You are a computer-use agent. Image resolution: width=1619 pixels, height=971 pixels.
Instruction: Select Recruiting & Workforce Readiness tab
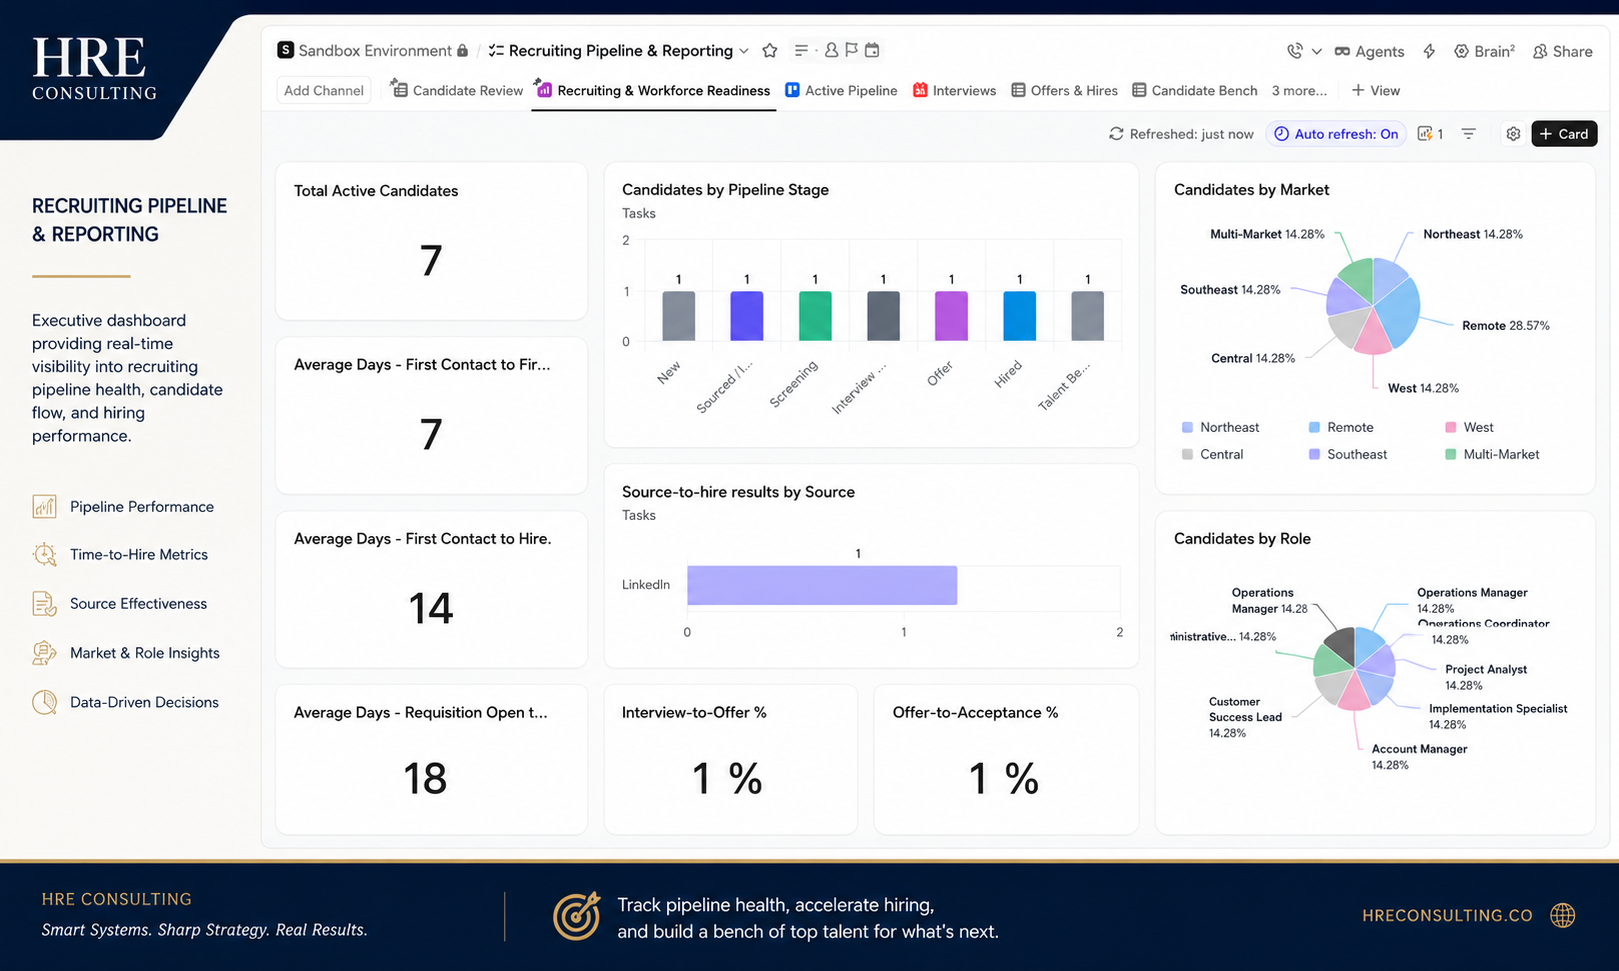(x=654, y=90)
